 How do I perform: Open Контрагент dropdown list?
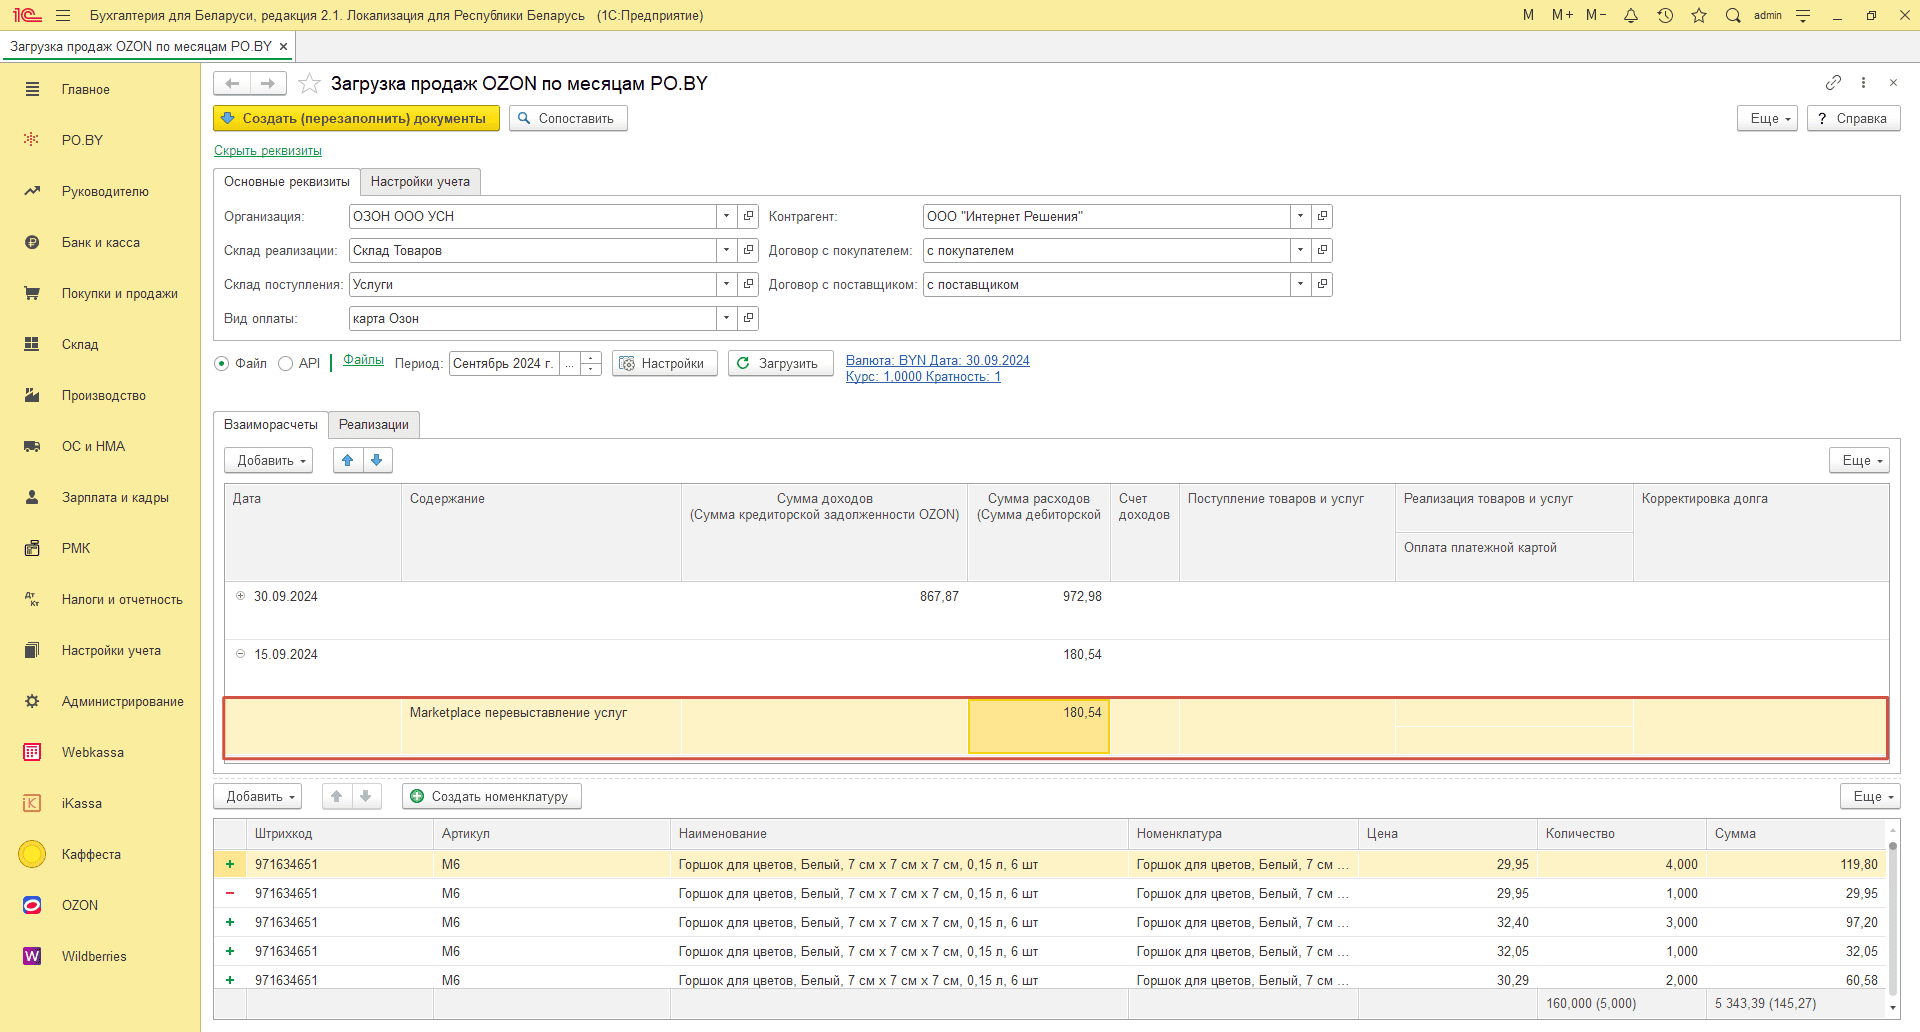1300,216
